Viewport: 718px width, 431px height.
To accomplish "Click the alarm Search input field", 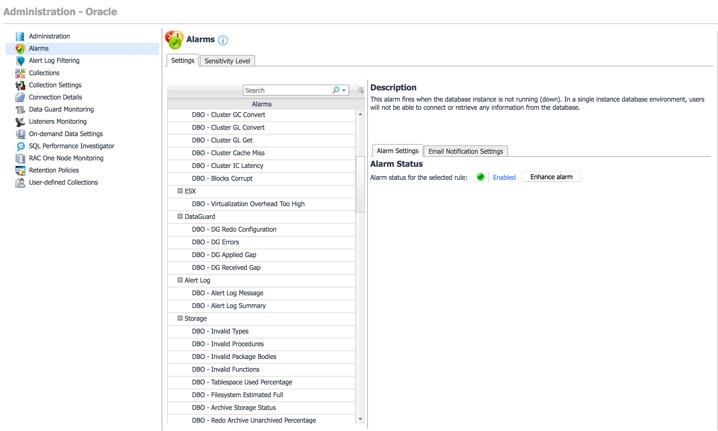I will coord(287,90).
